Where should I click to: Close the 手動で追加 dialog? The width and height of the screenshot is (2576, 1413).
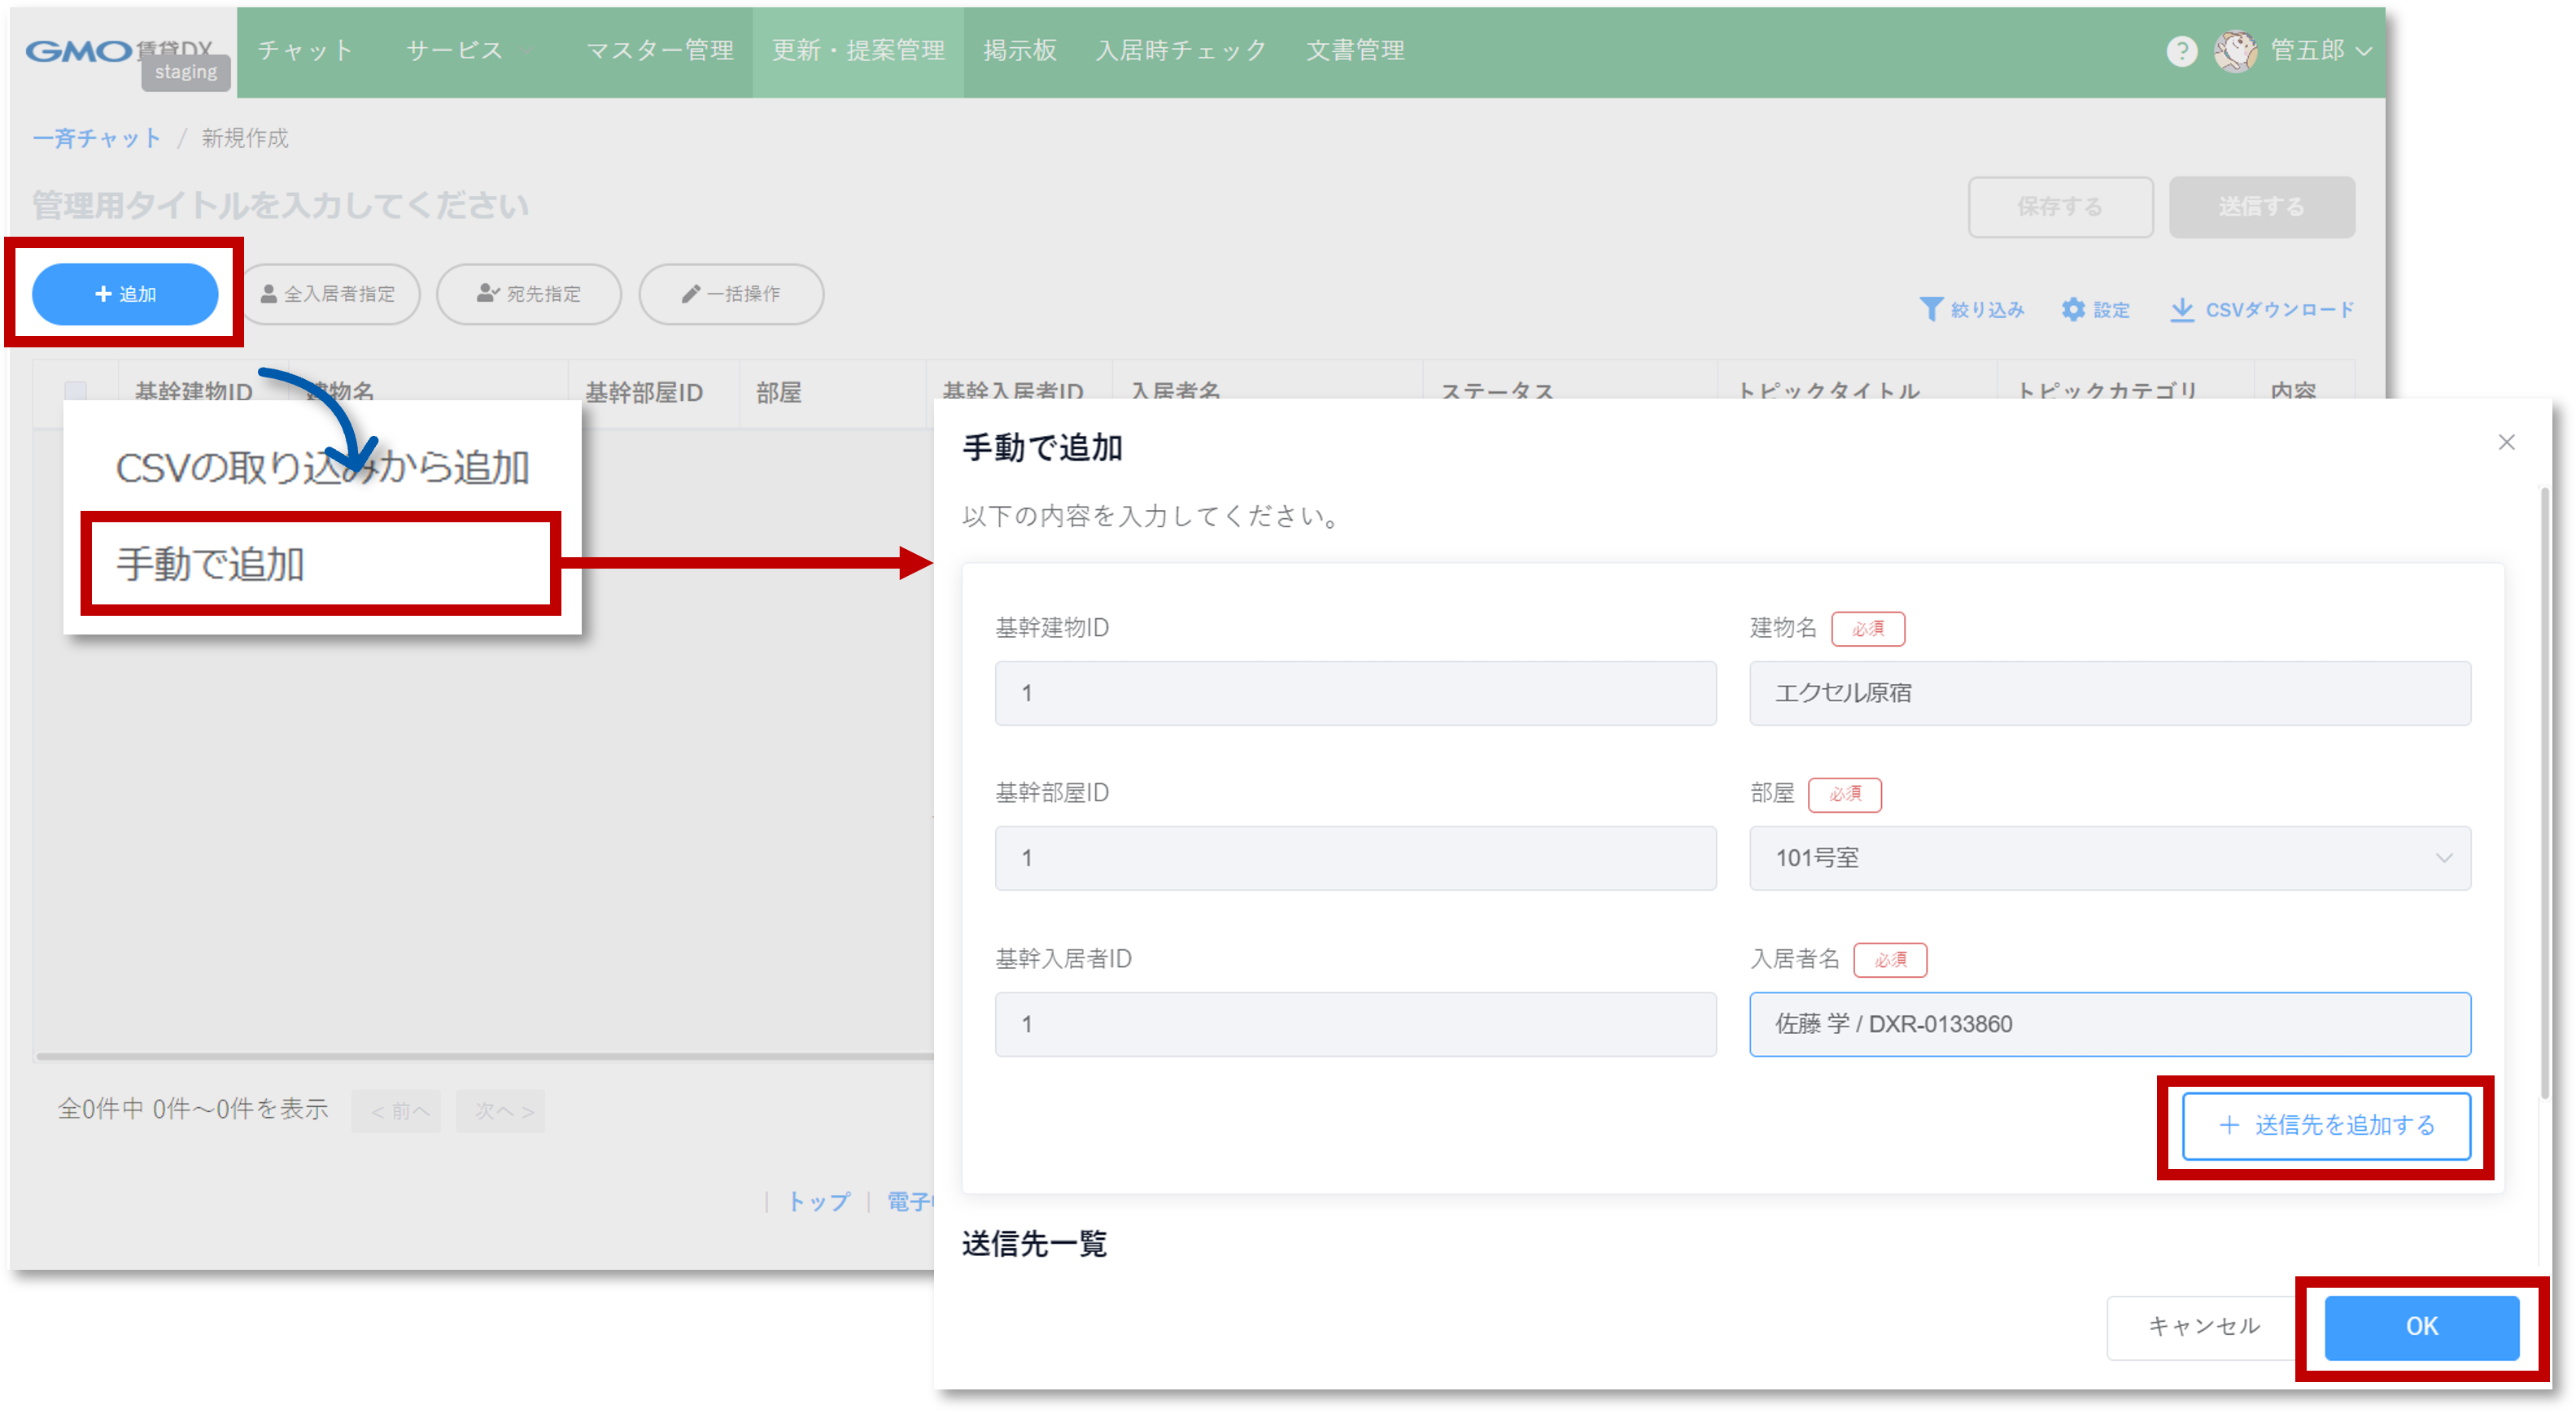2506,442
